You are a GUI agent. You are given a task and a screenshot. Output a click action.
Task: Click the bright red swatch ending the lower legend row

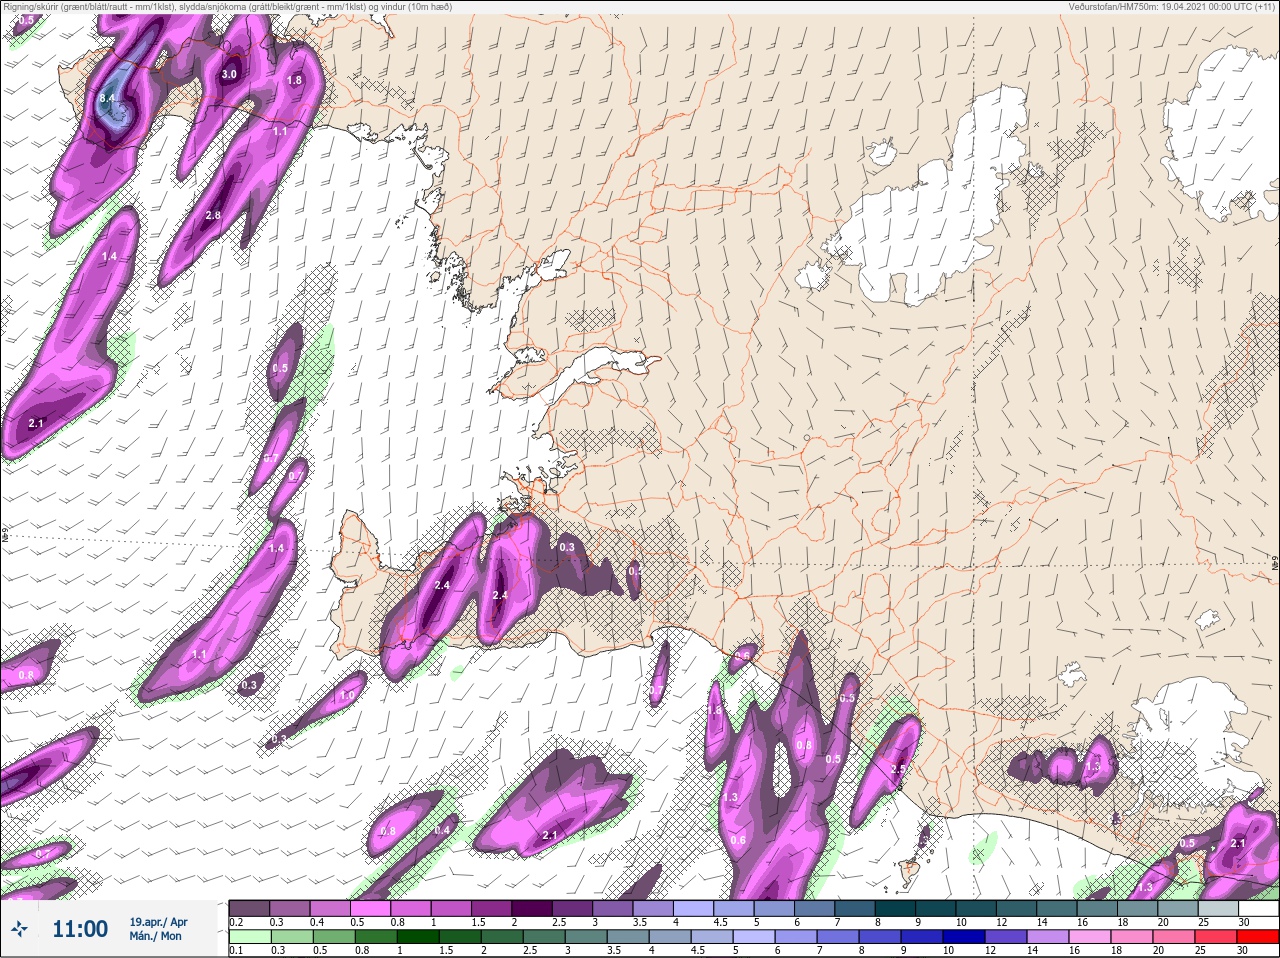[x=1257, y=938]
